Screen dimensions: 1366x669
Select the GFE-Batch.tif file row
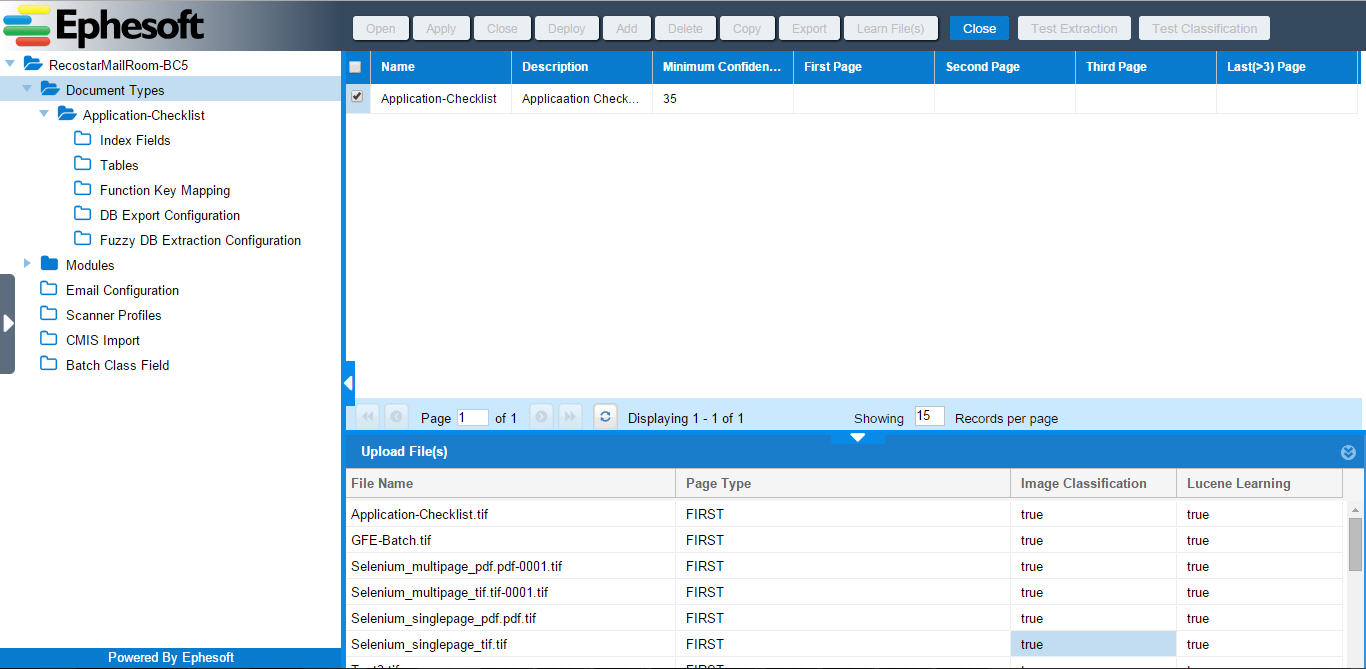pos(844,540)
